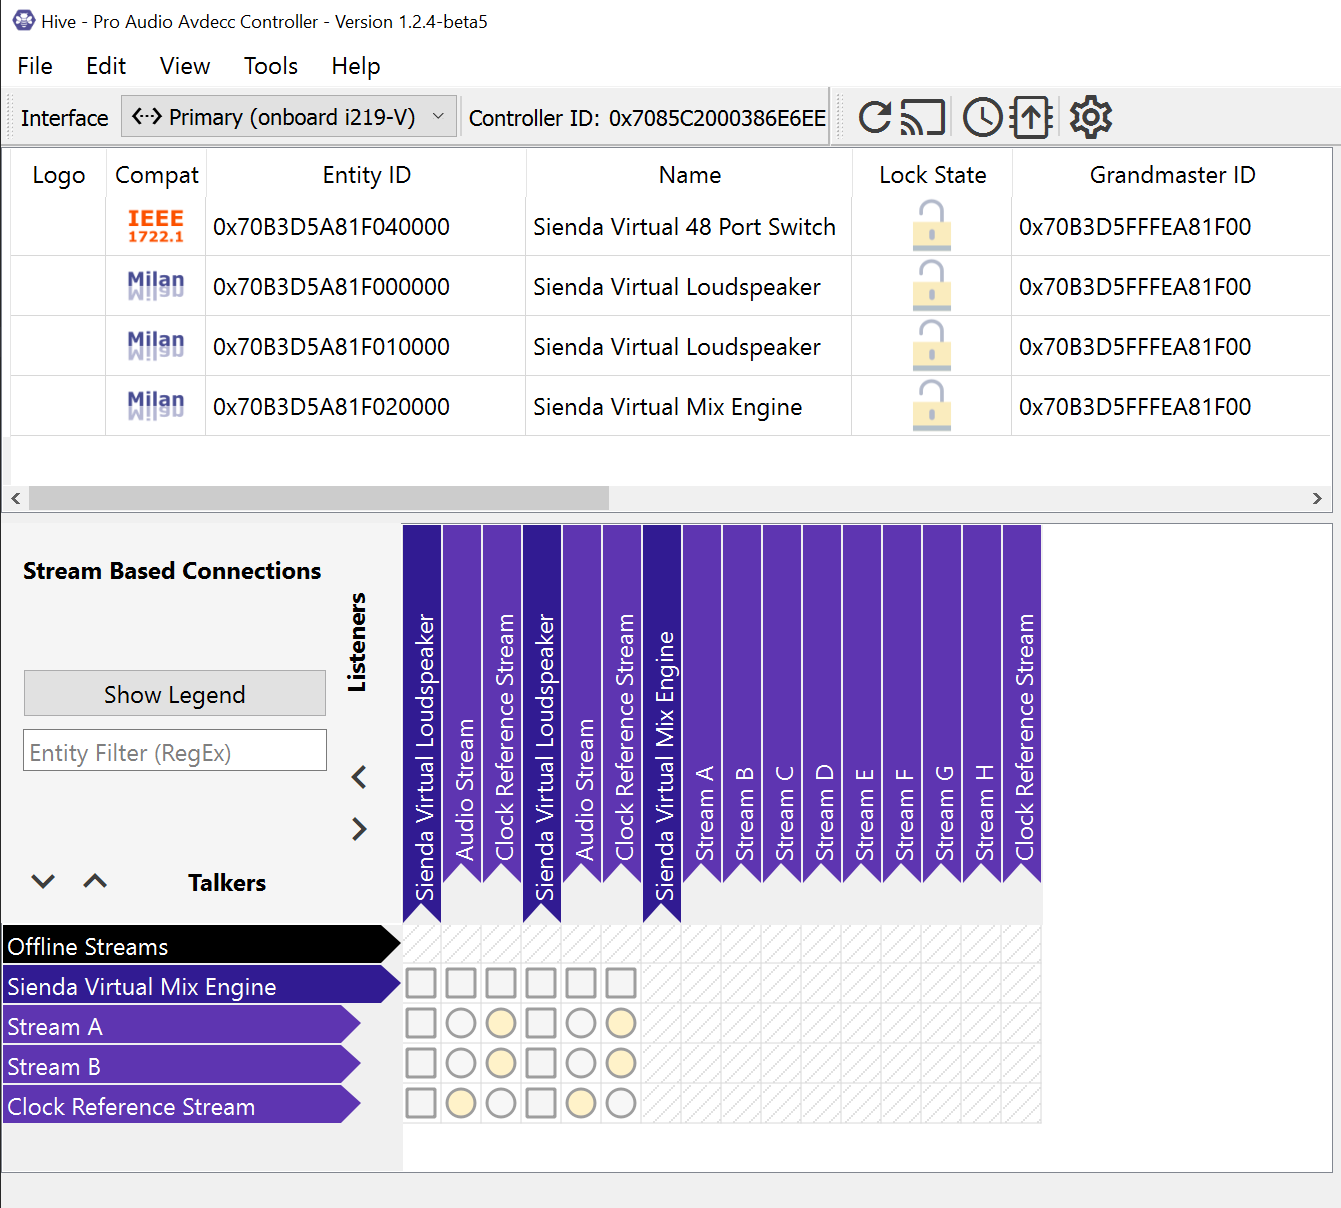Click the IEEE 1722.1 compatibility logo

coord(156,227)
